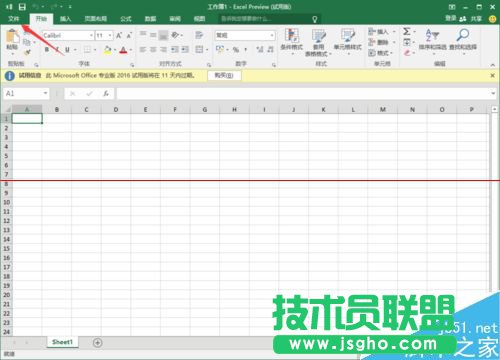Select the Copy icon in clipboard group

[x=27, y=42]
